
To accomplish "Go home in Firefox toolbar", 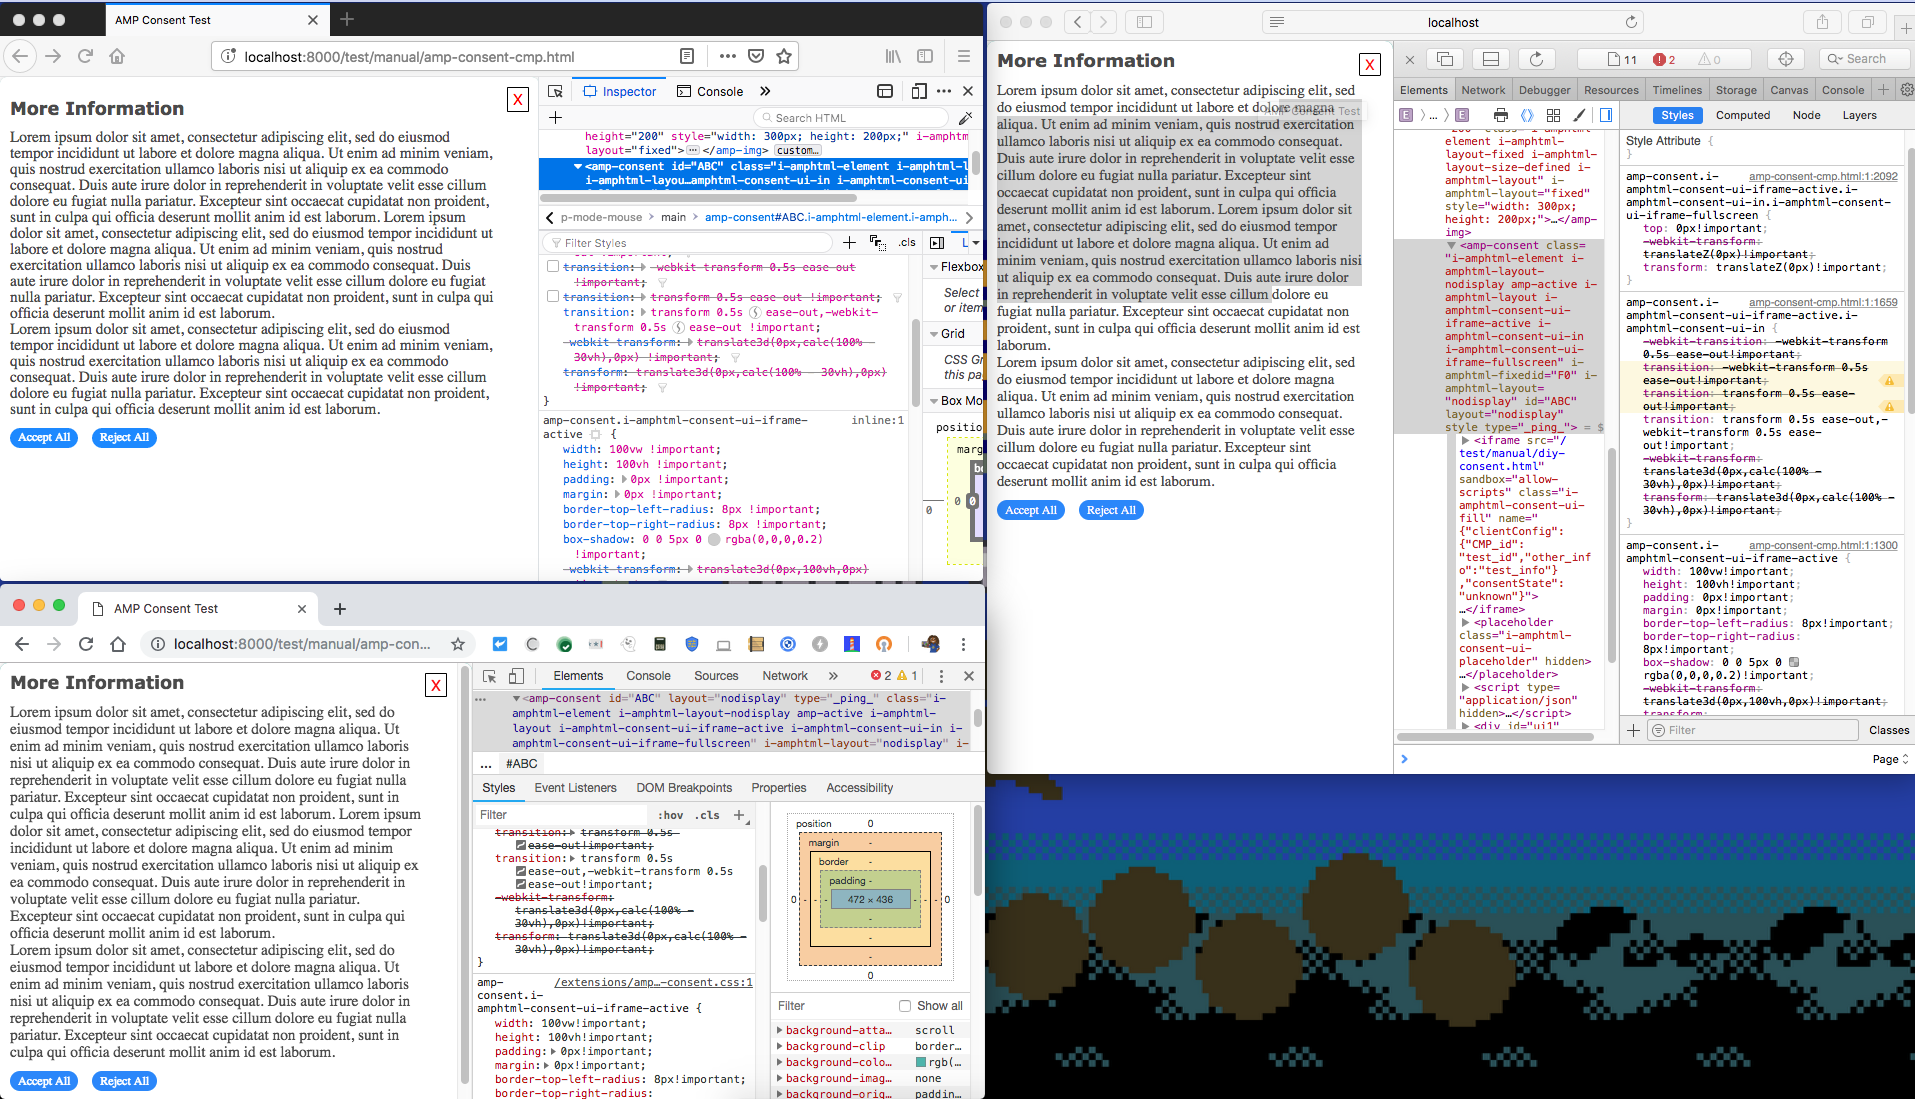I will pos(117,56).
